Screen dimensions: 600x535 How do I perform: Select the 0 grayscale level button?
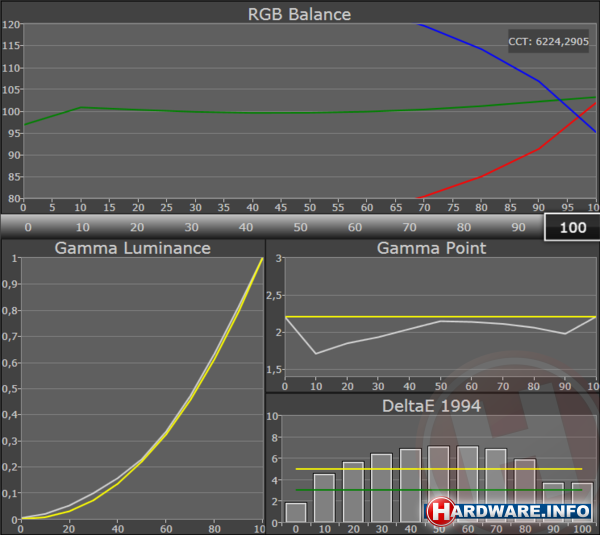click(28, 227)
